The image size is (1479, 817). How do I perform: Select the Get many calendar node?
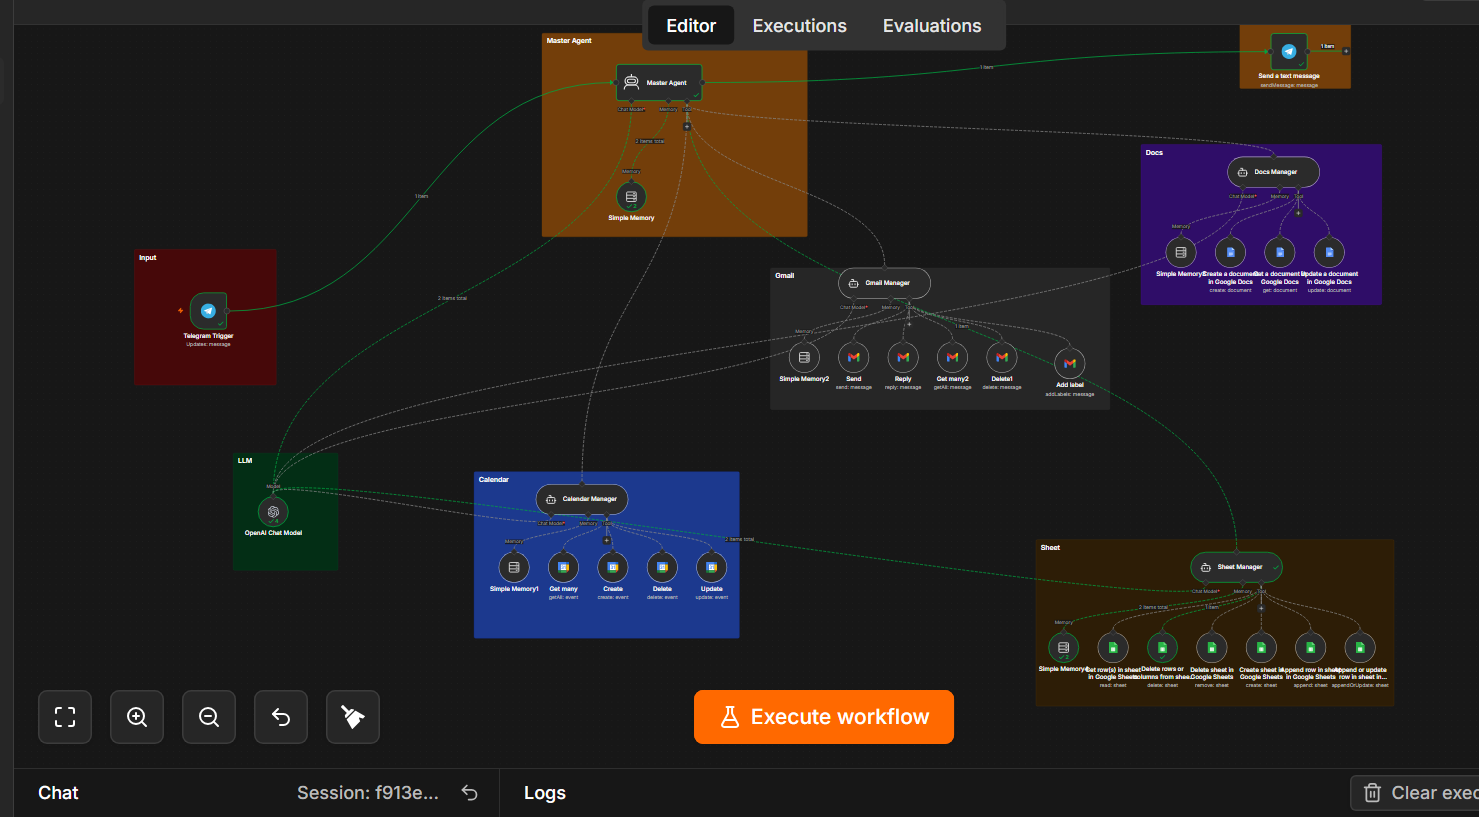coord(563,567)
